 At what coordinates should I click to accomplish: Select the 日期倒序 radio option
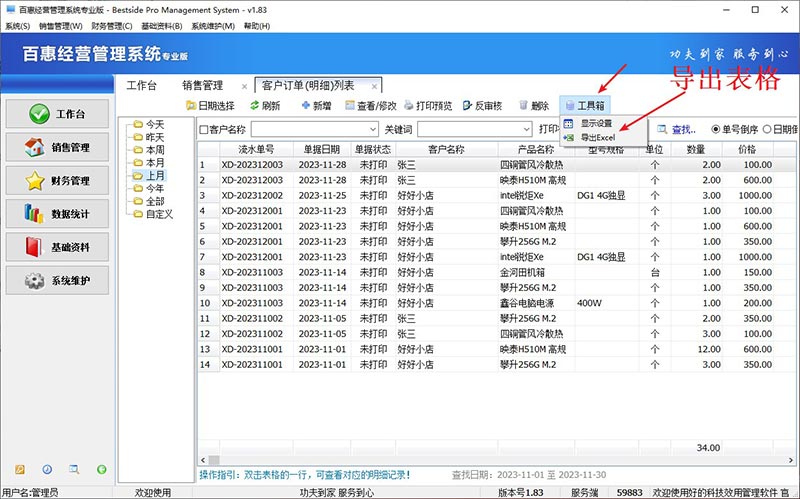[767, 129]
